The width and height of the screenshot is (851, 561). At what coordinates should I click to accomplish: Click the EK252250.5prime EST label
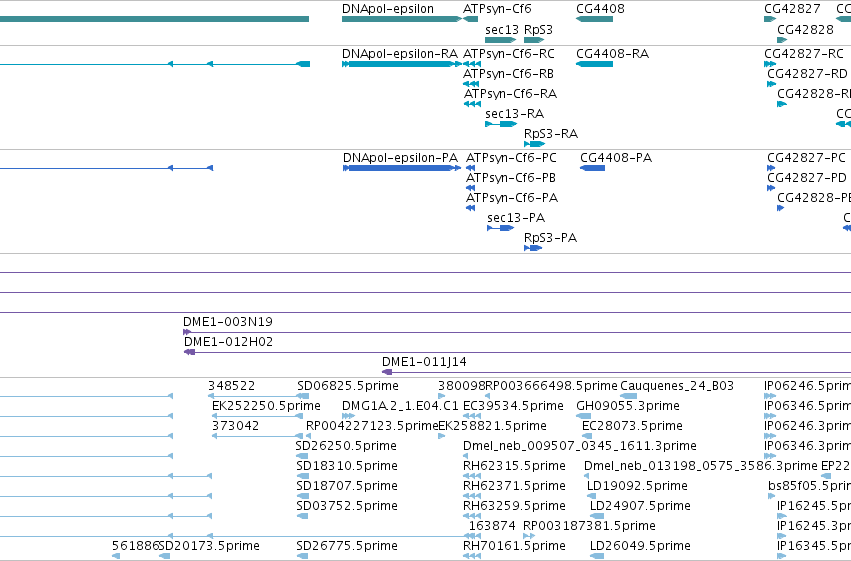[x=266, y=406]
